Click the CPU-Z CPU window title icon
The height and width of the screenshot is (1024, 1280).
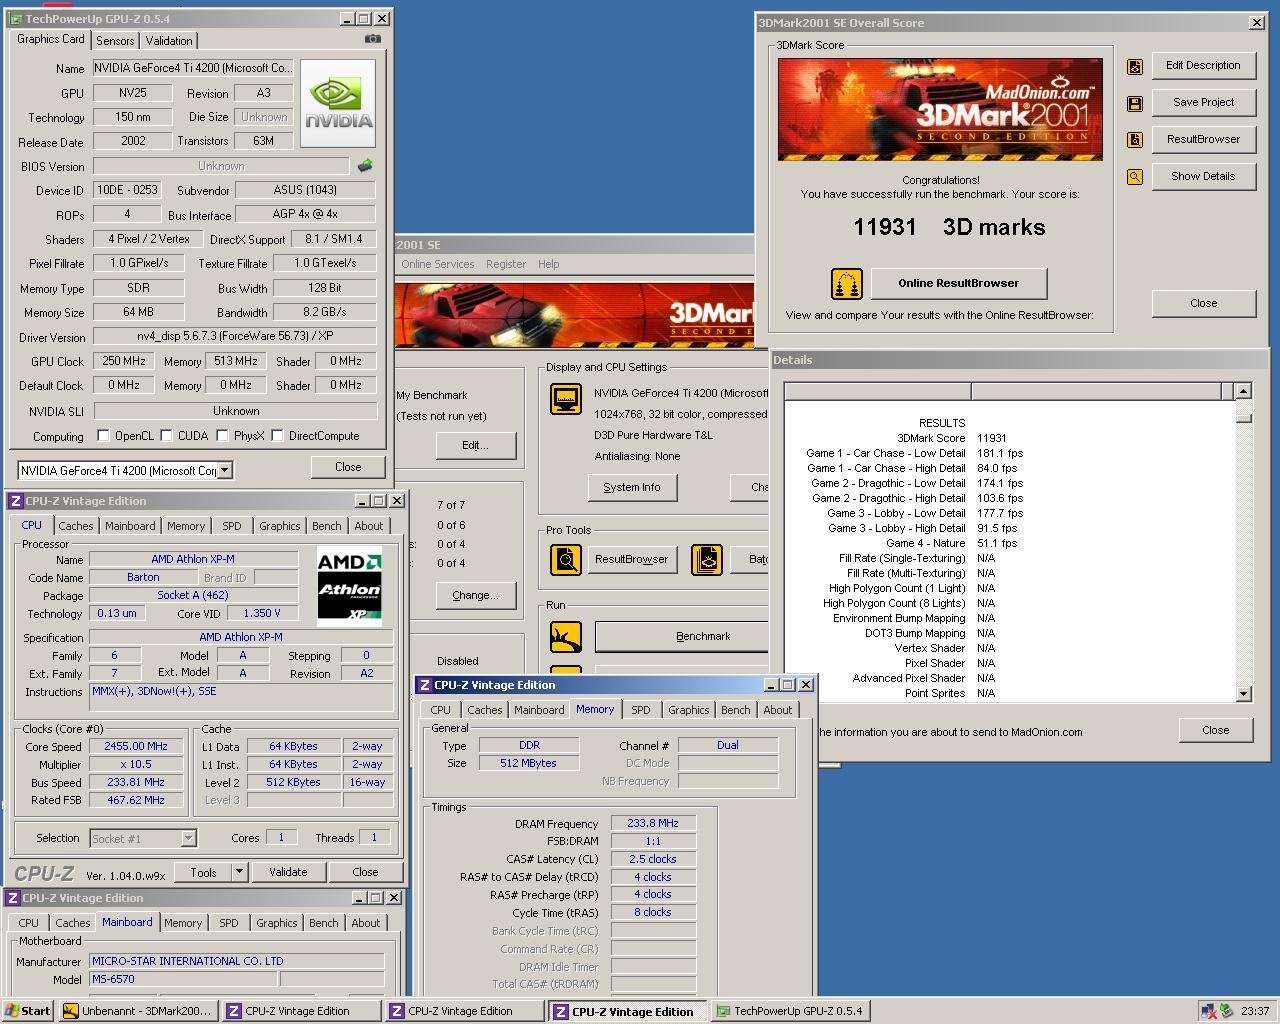click(x=15, y=501)
